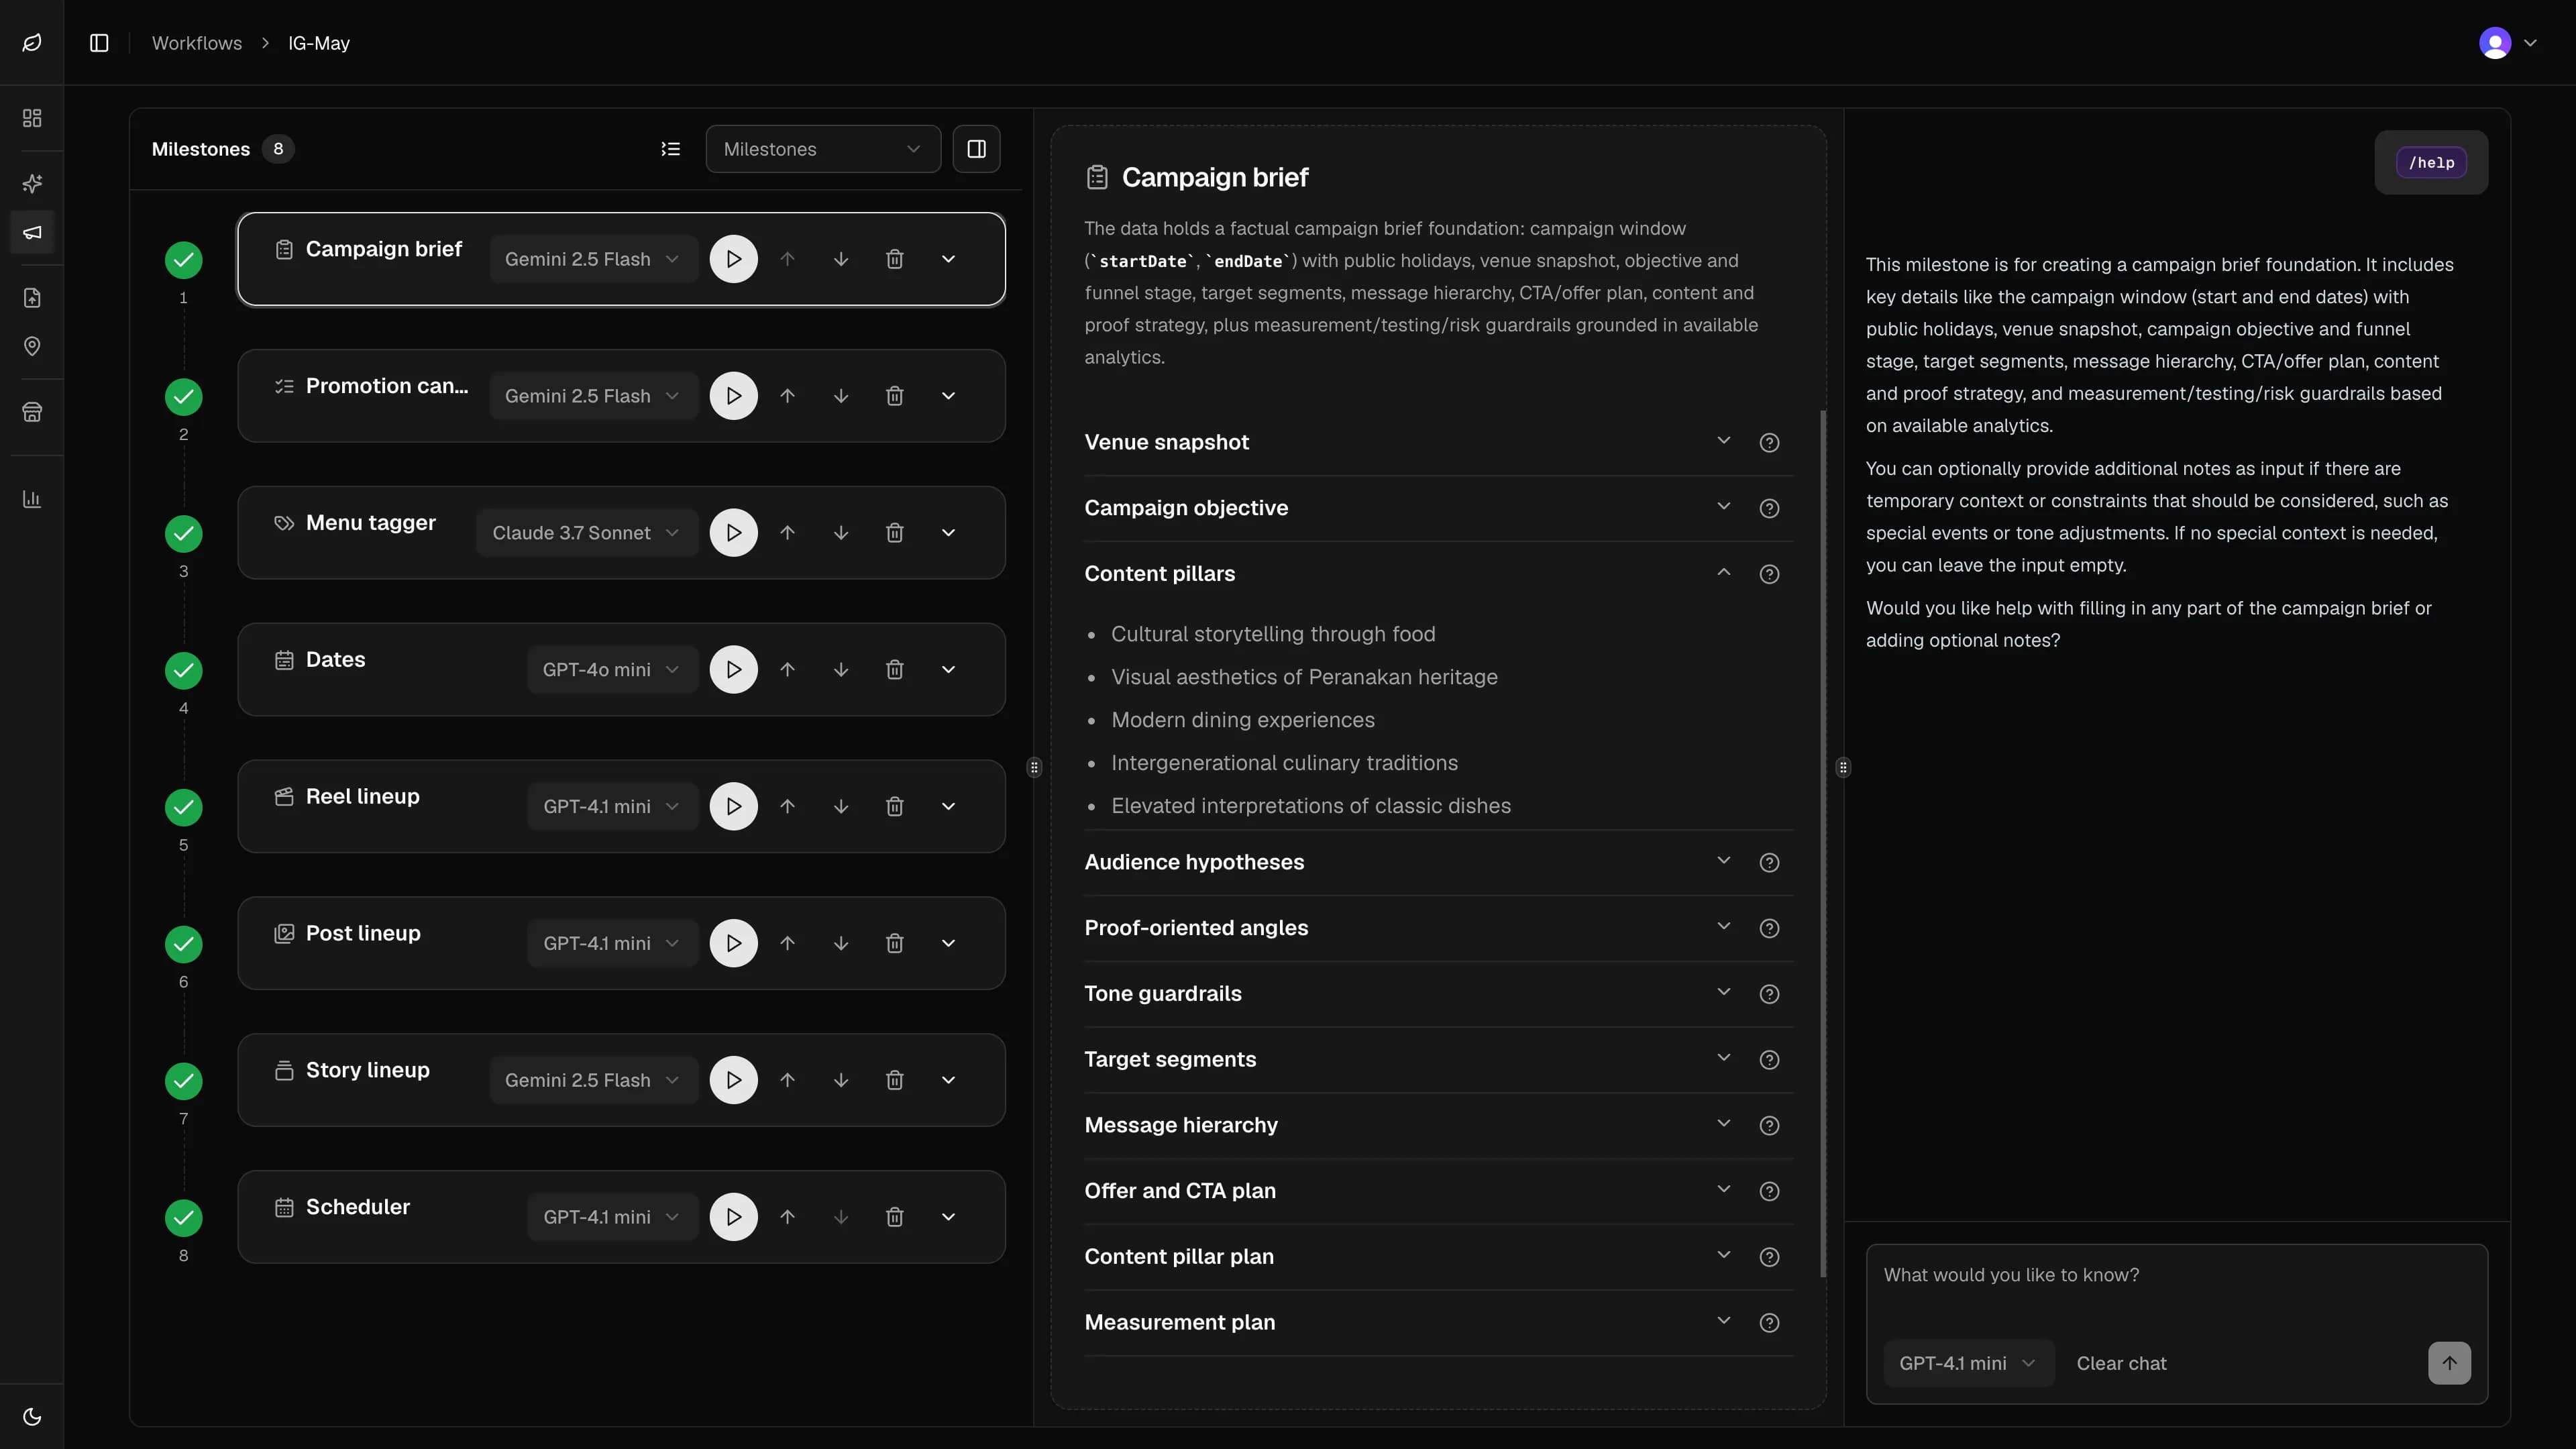Delete the Story lineup milestone
Screen dimensions: 2576x1449
(895, 1080)
